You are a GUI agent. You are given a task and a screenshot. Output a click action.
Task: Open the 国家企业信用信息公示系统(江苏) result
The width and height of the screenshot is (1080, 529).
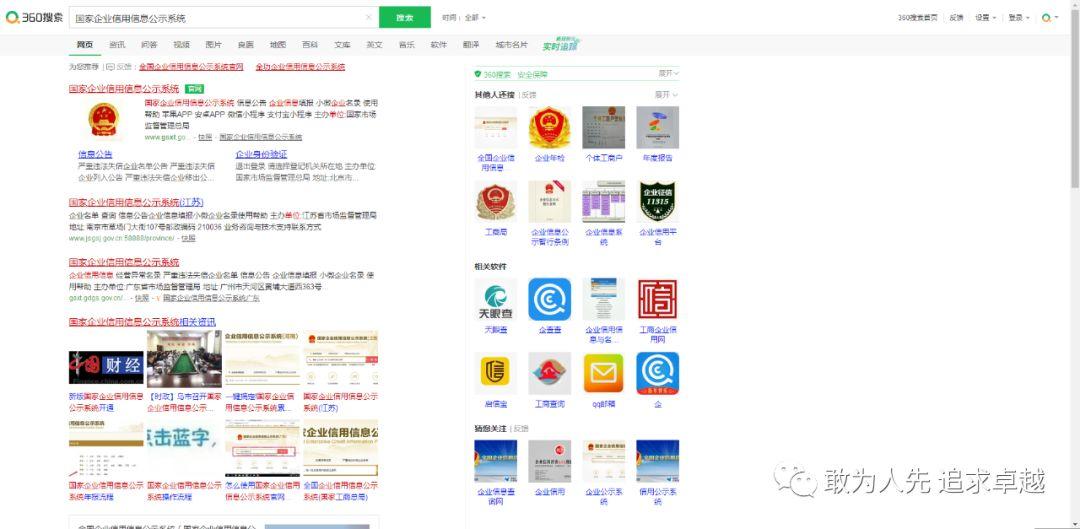(136, 203)
